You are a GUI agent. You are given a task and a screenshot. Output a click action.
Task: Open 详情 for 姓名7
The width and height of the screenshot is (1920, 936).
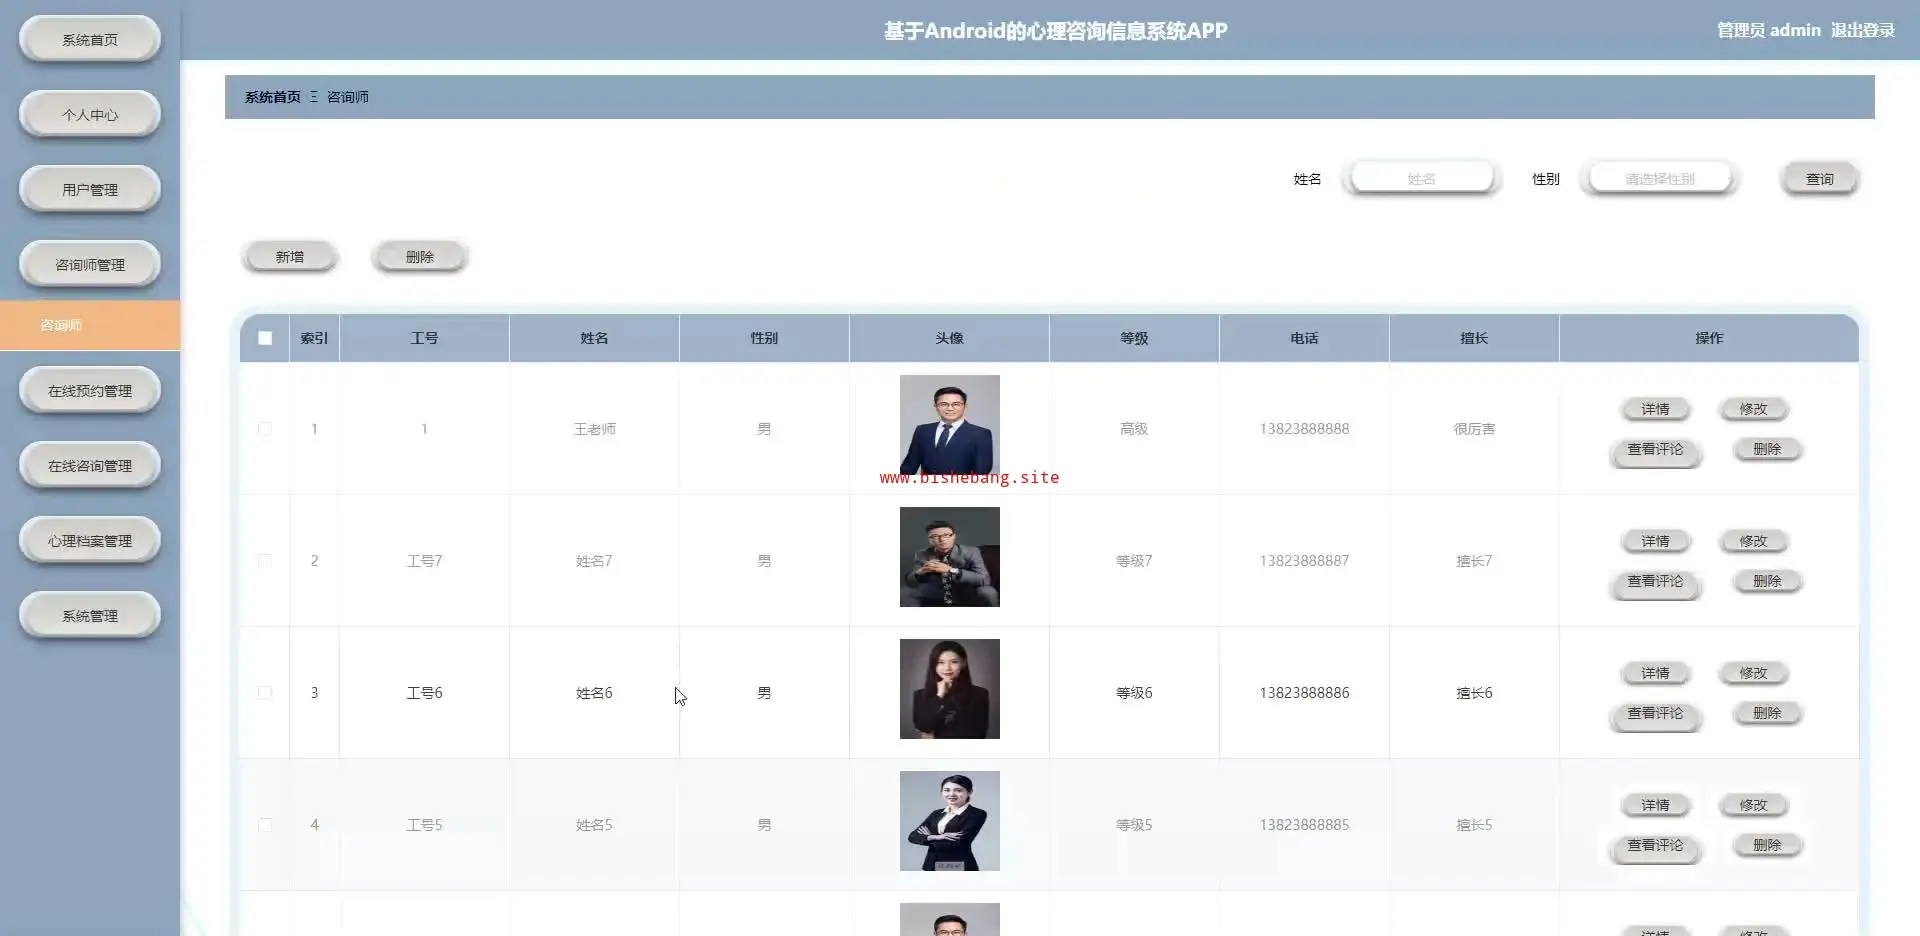coord(1655,541)
